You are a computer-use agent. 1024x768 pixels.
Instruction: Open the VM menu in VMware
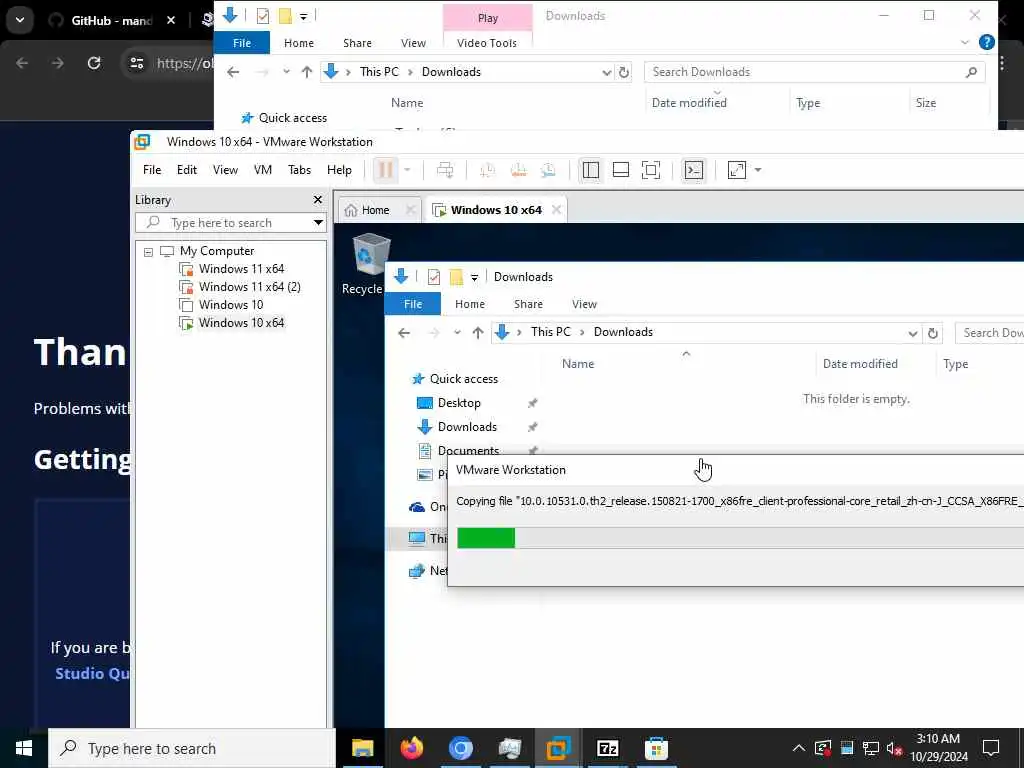pyautogui.click(x=263, y=170)
